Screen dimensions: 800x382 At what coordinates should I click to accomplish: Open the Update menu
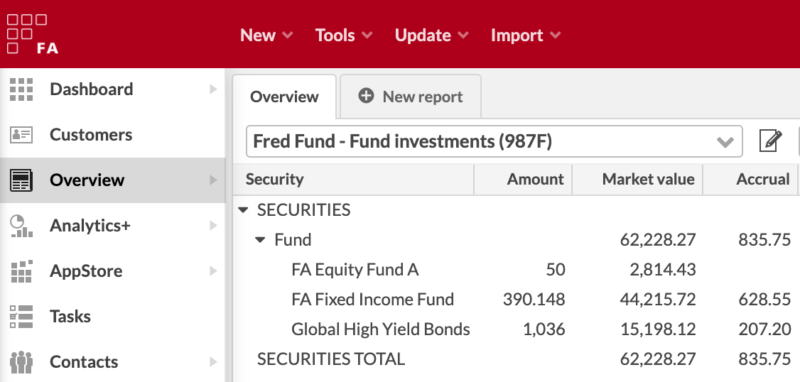[431, 35]
